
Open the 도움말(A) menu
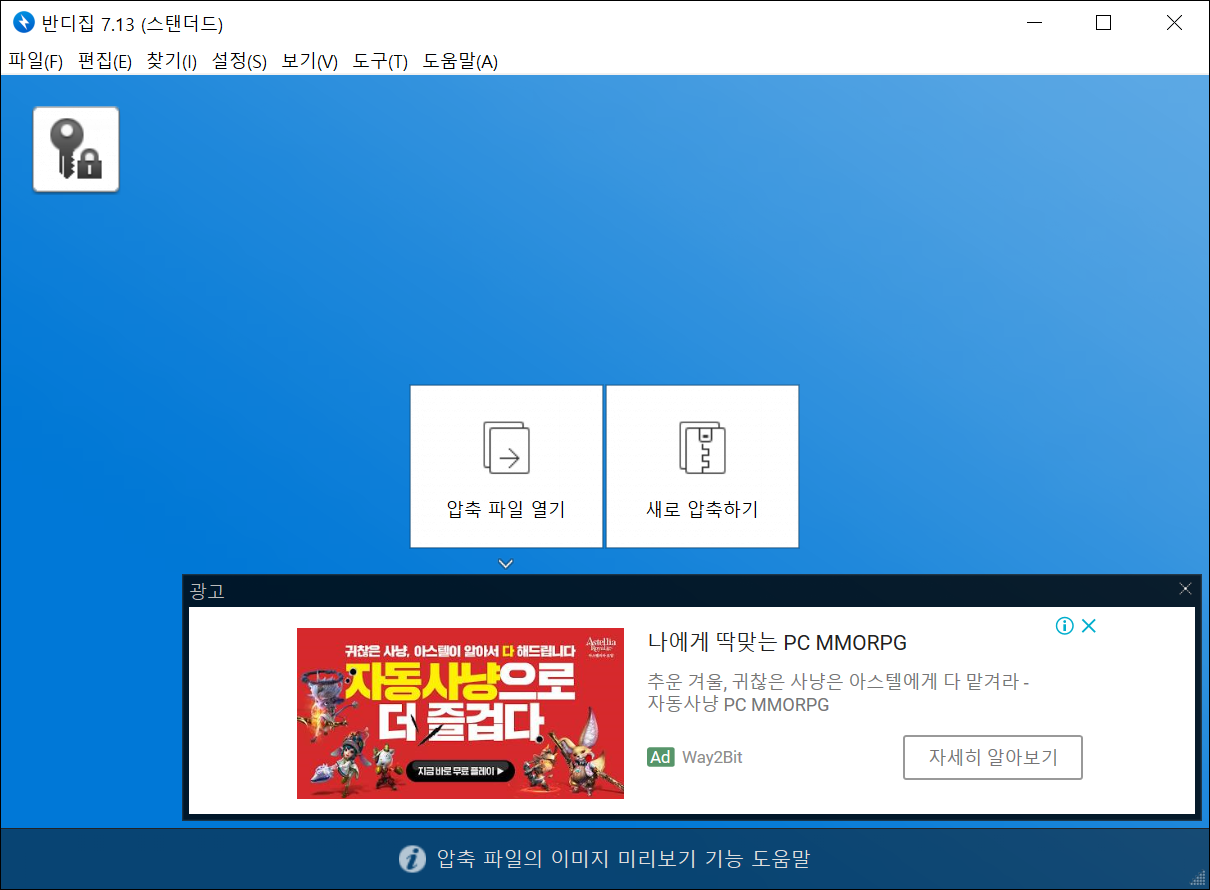(460, 61)
